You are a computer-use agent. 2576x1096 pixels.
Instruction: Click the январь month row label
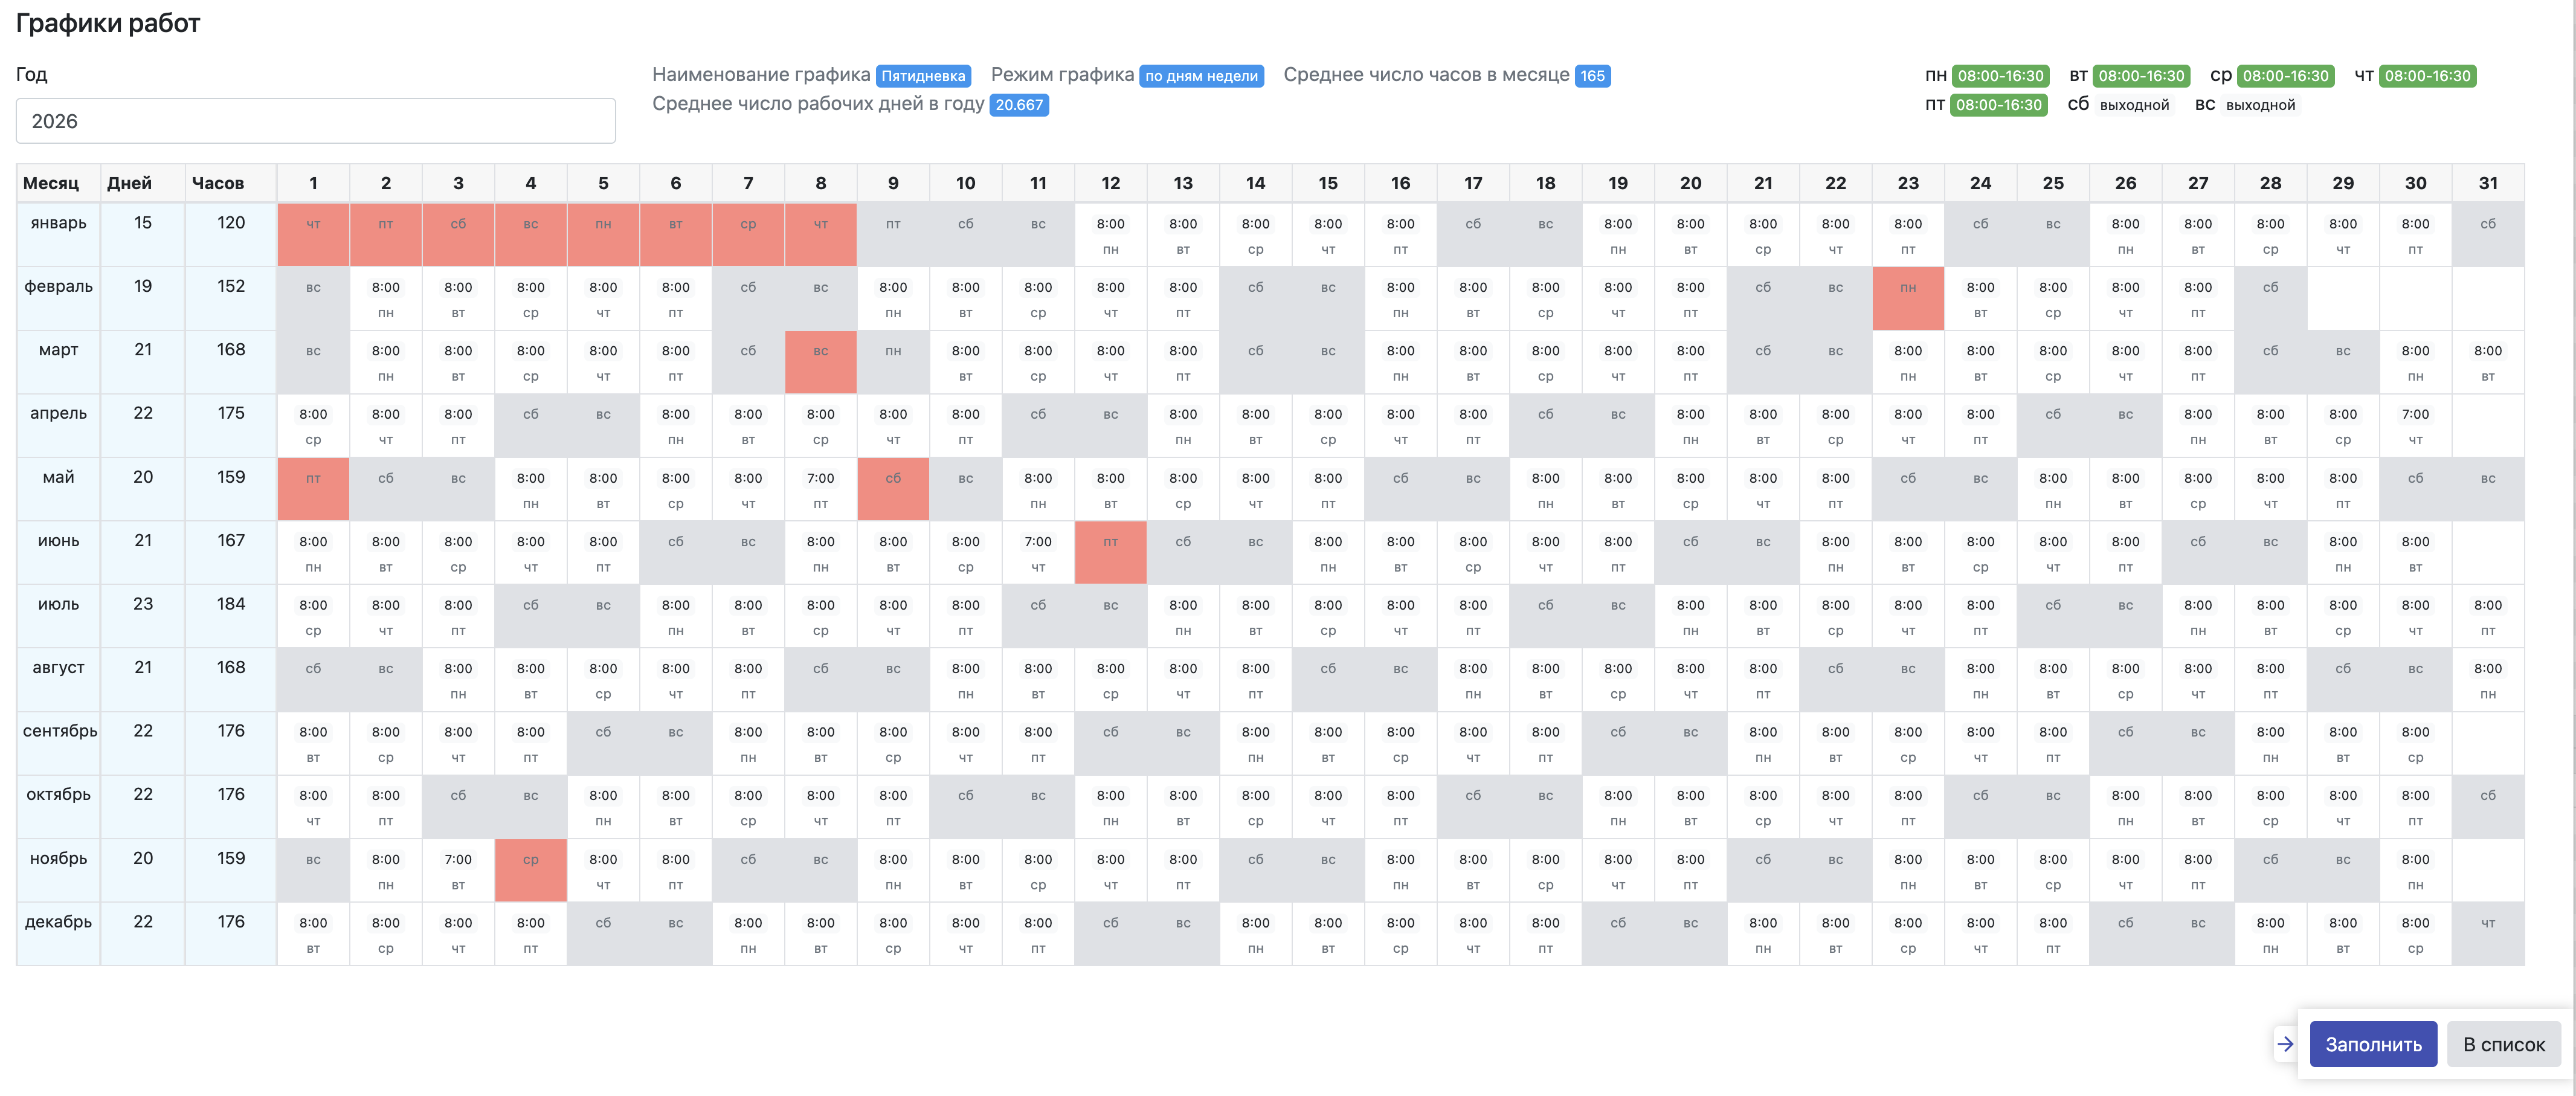coord(58,223)
